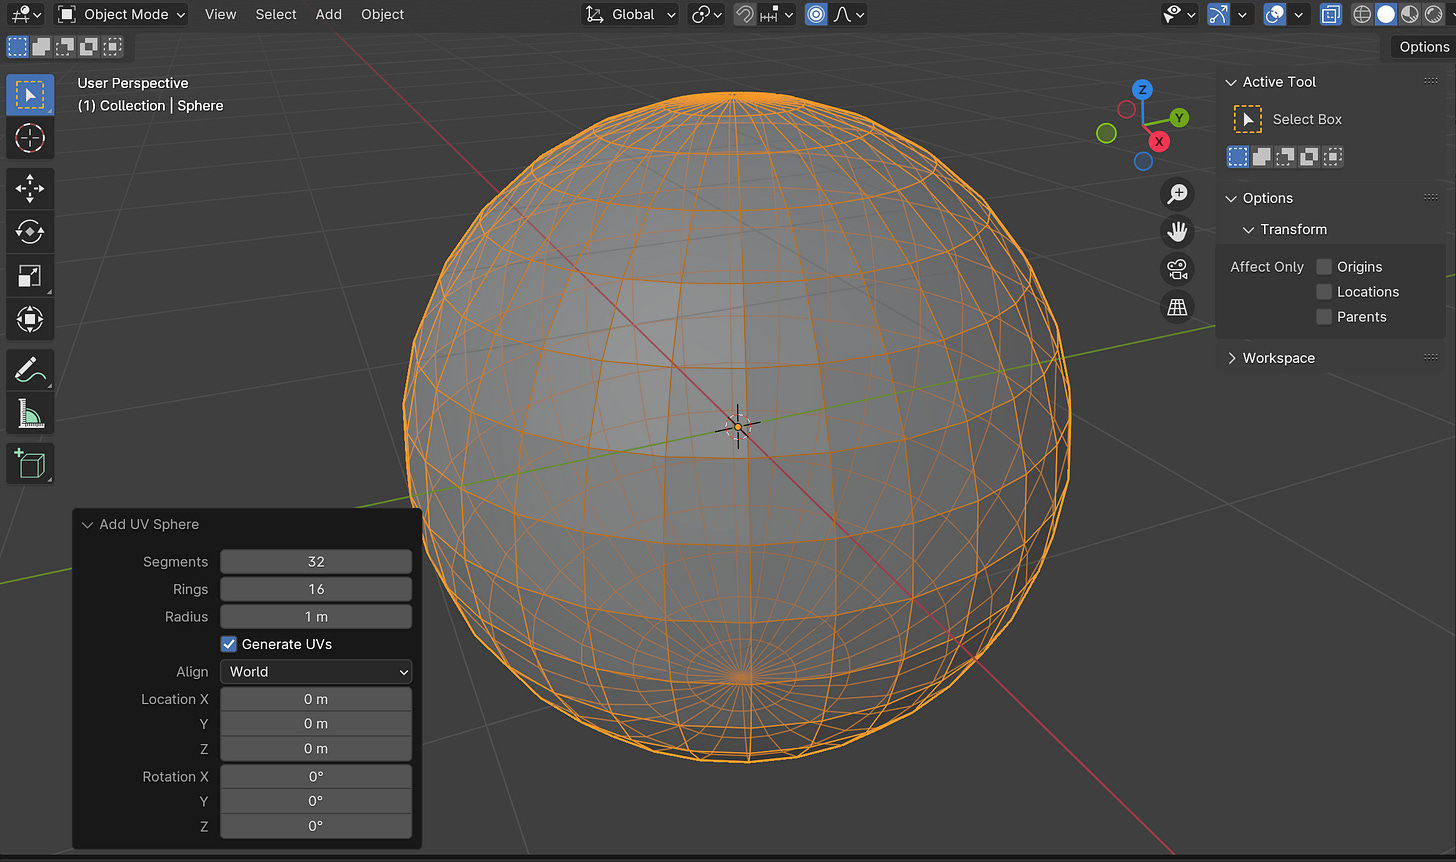This screenshot has width=1456, height=862.
Task: Enable Affect Only Origins checkbox
Action: tap(1324, 267)
